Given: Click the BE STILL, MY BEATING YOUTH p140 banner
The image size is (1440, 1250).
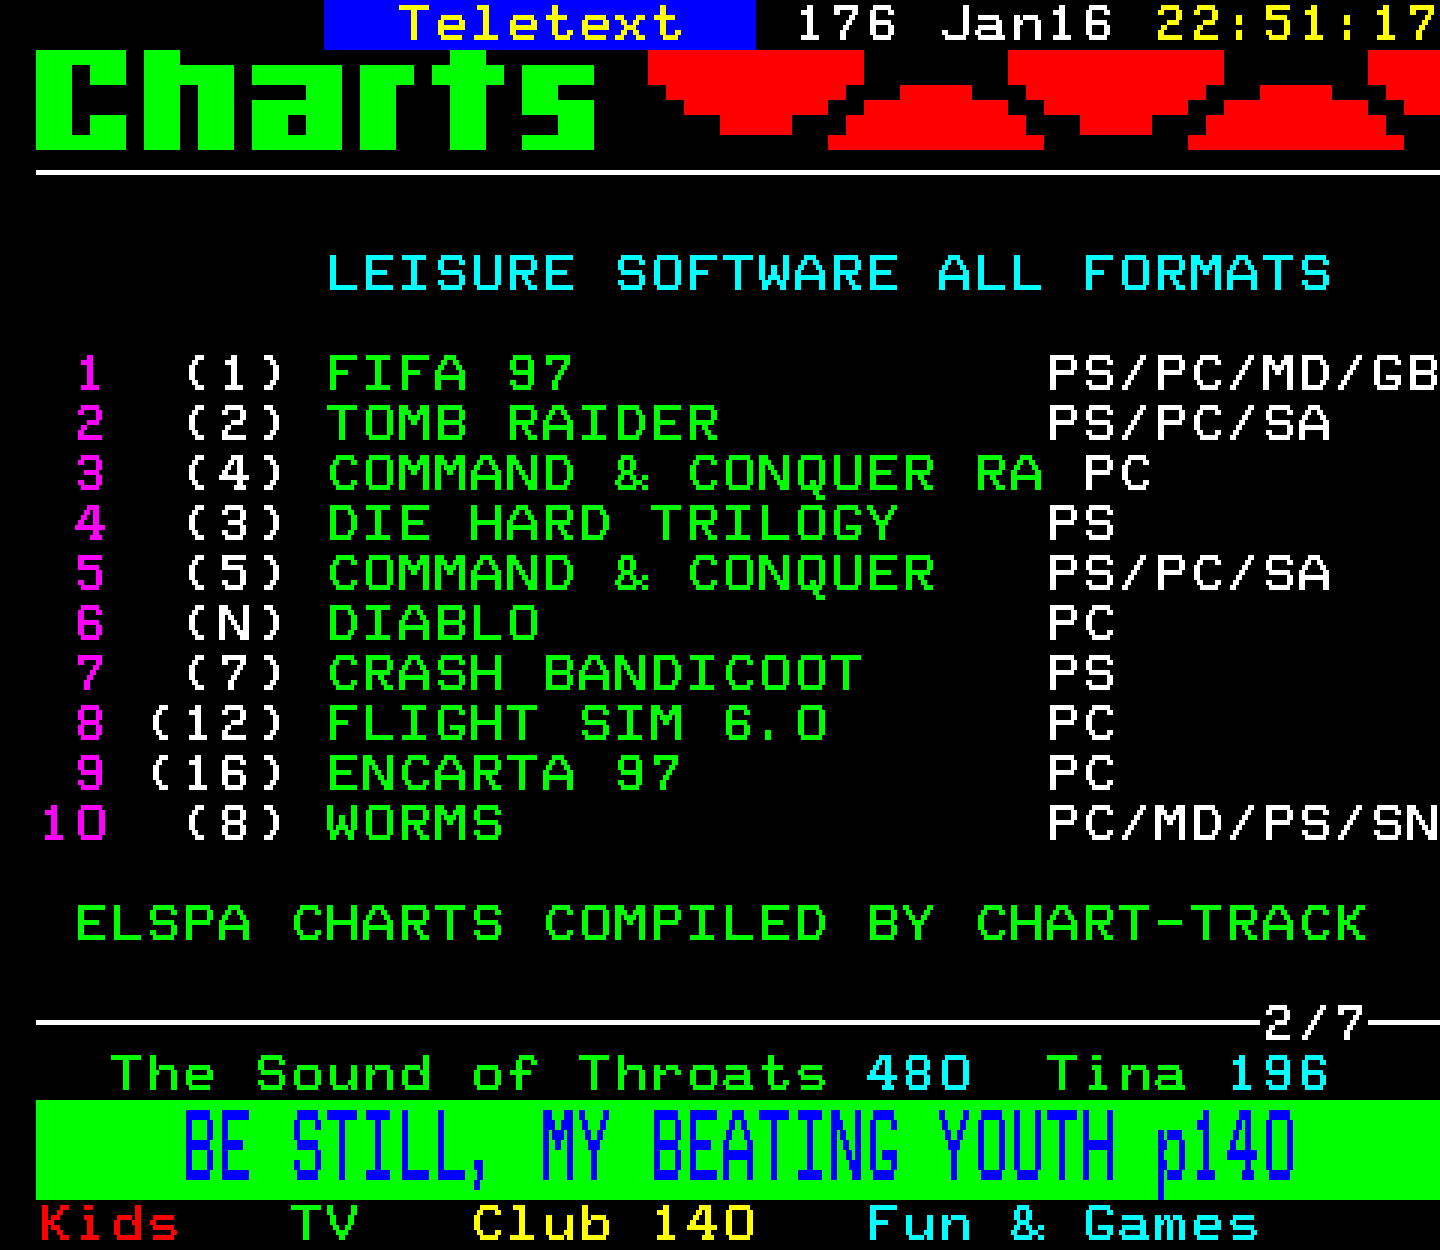Looking at the screenshot, I should (738, 1149).
